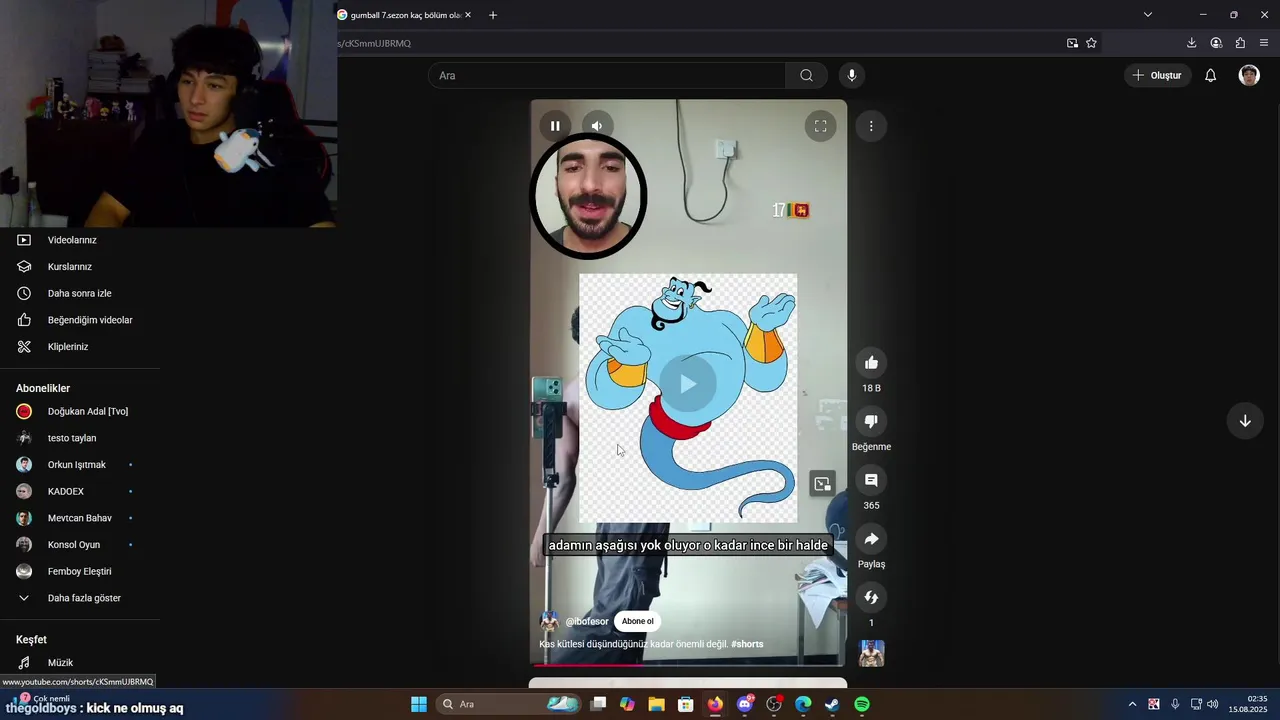Image resolution: width=1280 pixels, height=720 pixels.
Task: Open the browser downloads panel
Action: (x=1191, y=43)
